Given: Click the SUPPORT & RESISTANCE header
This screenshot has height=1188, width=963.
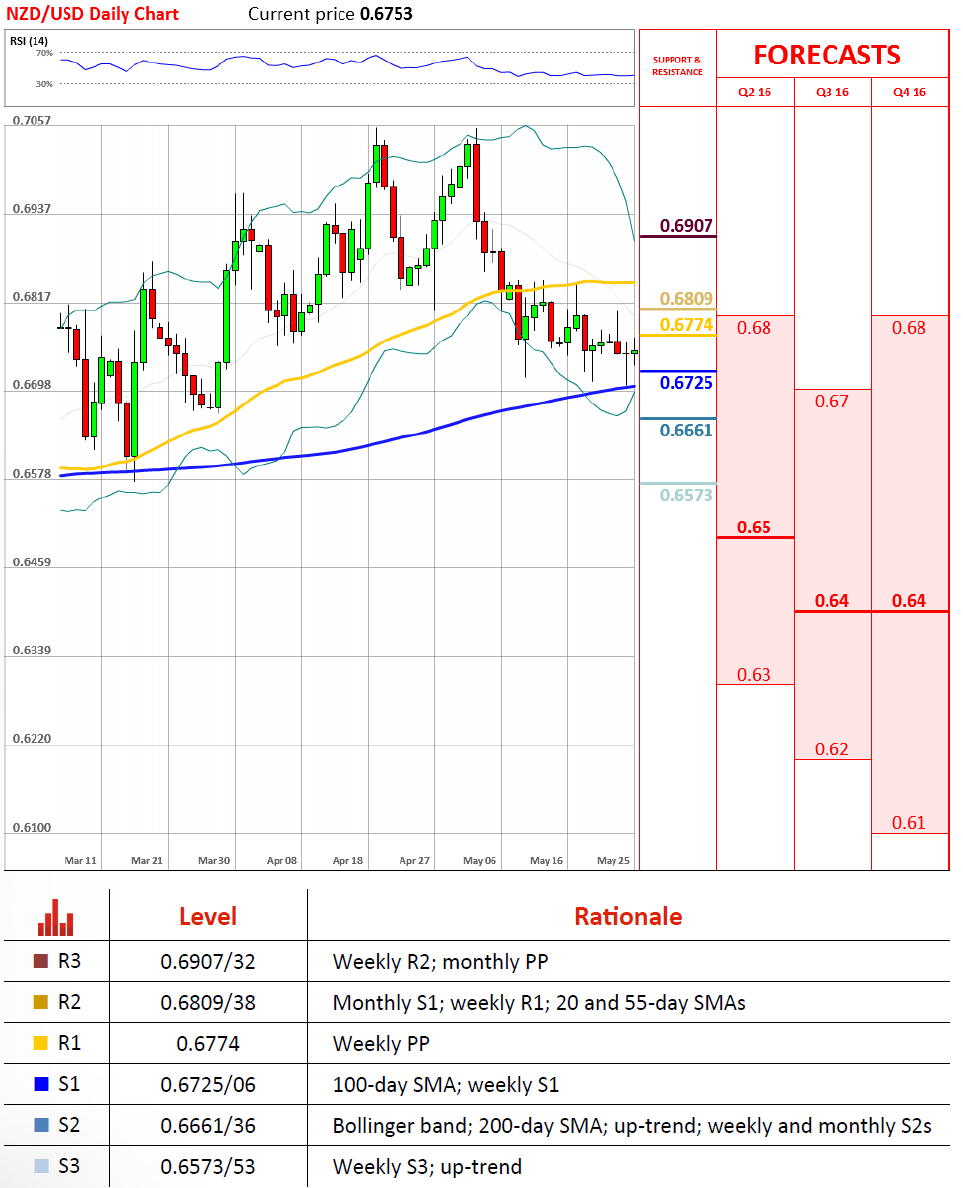Looking at the screenshot, I should click(677, 66).
